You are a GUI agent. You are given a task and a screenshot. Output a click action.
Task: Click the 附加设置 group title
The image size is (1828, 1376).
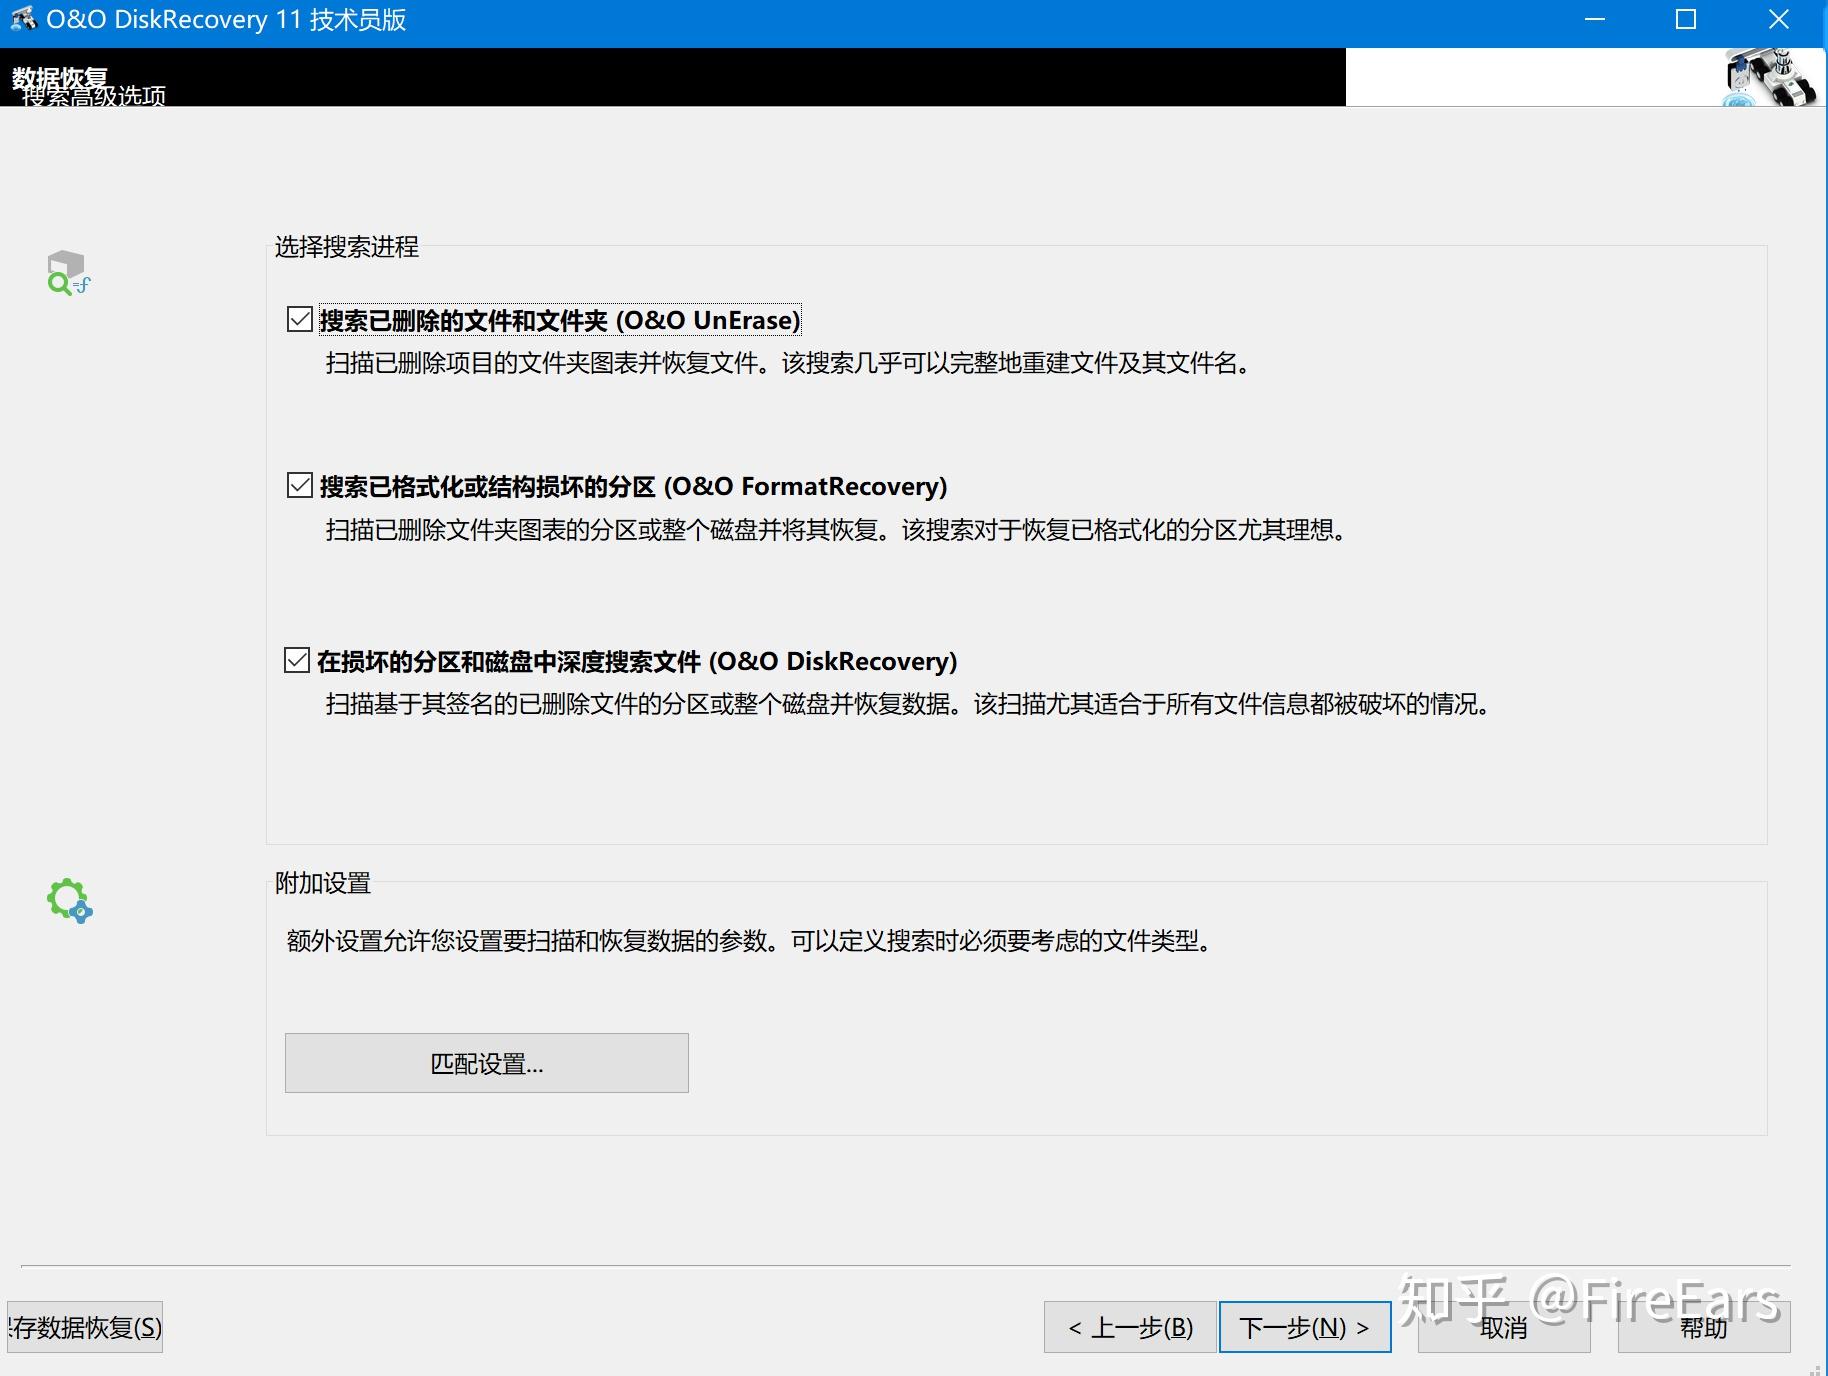(322, 883)
